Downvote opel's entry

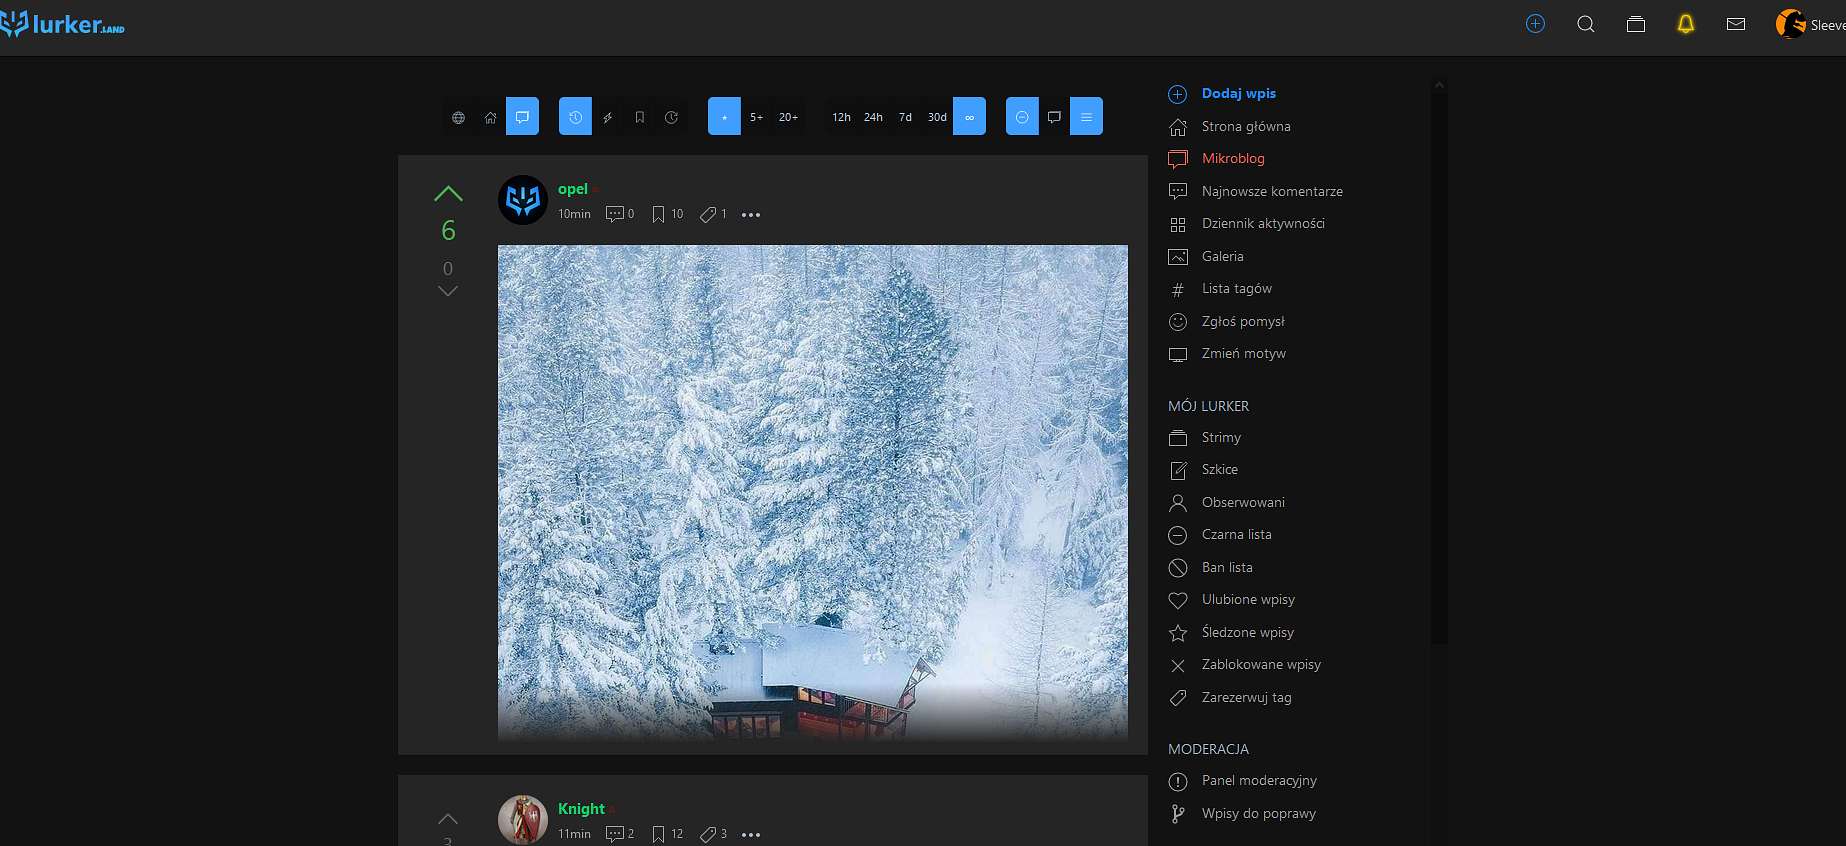[x=448, y=291]
